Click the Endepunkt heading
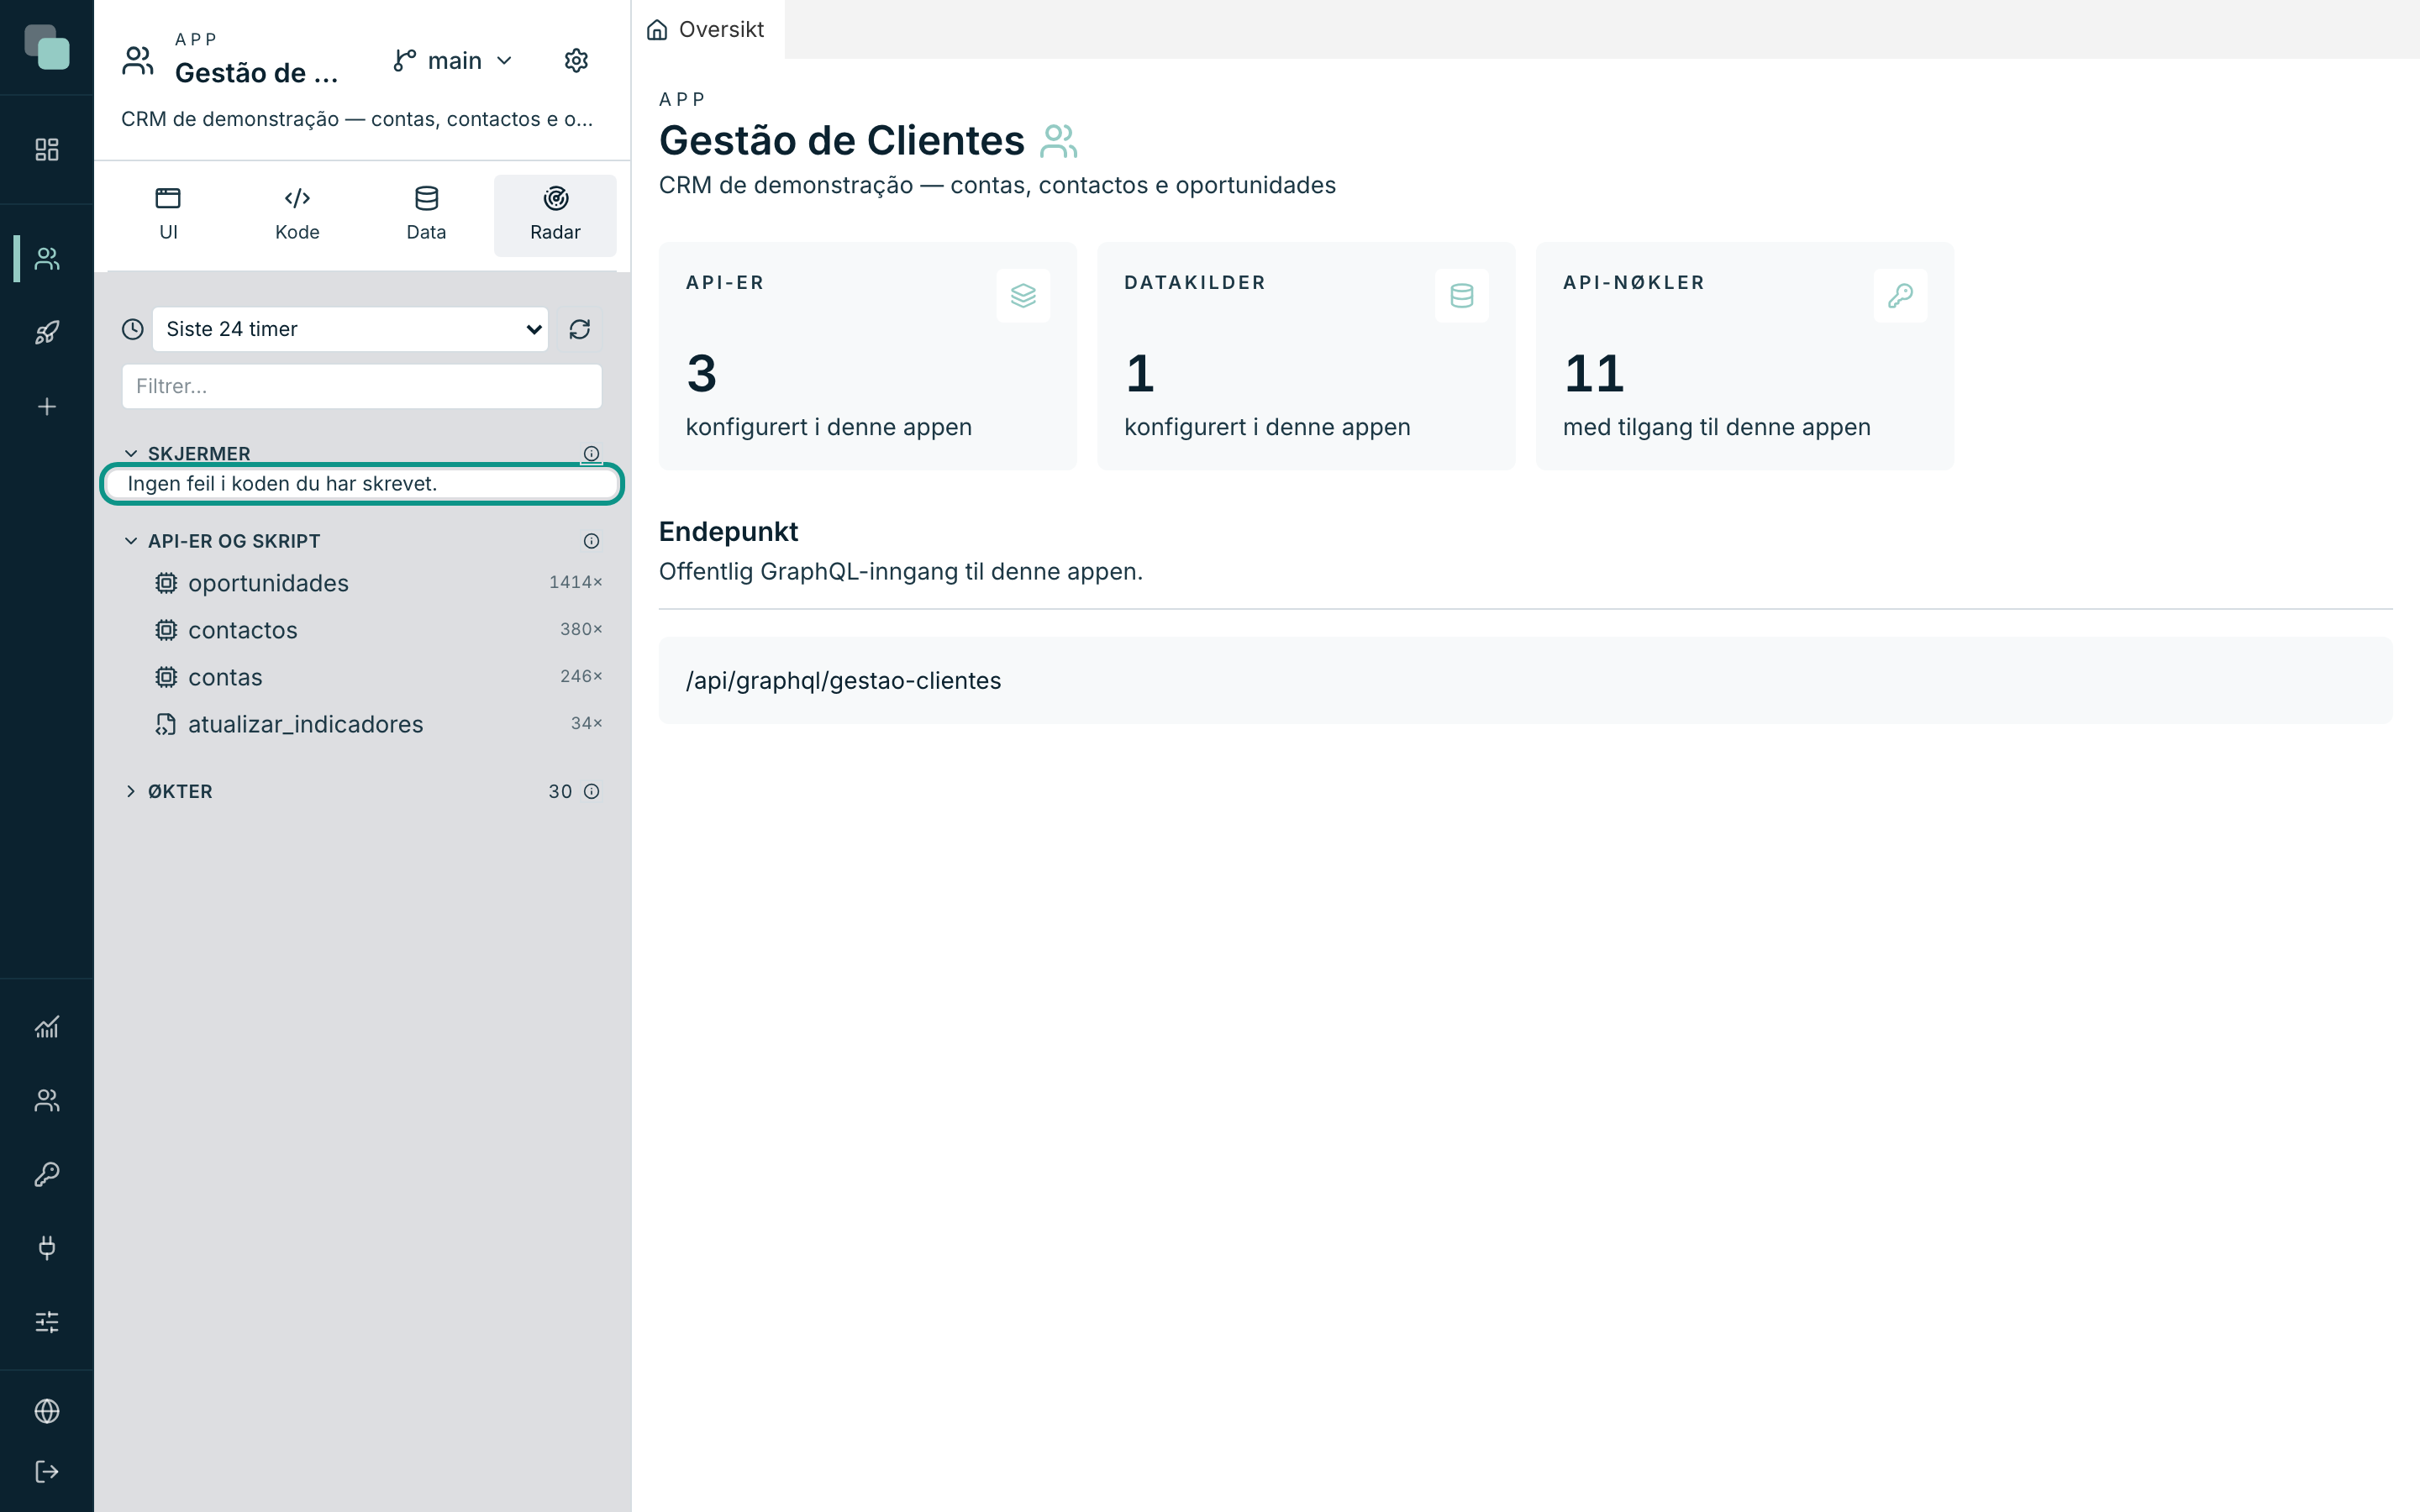 click(x=728, y=531)
